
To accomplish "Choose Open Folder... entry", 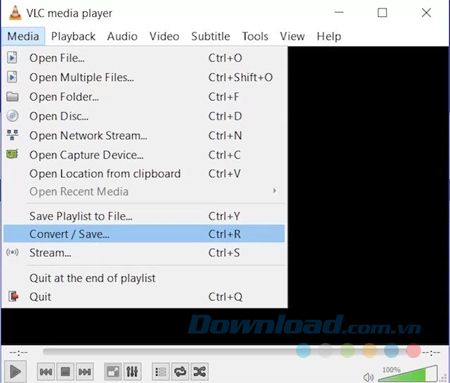I will point(144,97).
